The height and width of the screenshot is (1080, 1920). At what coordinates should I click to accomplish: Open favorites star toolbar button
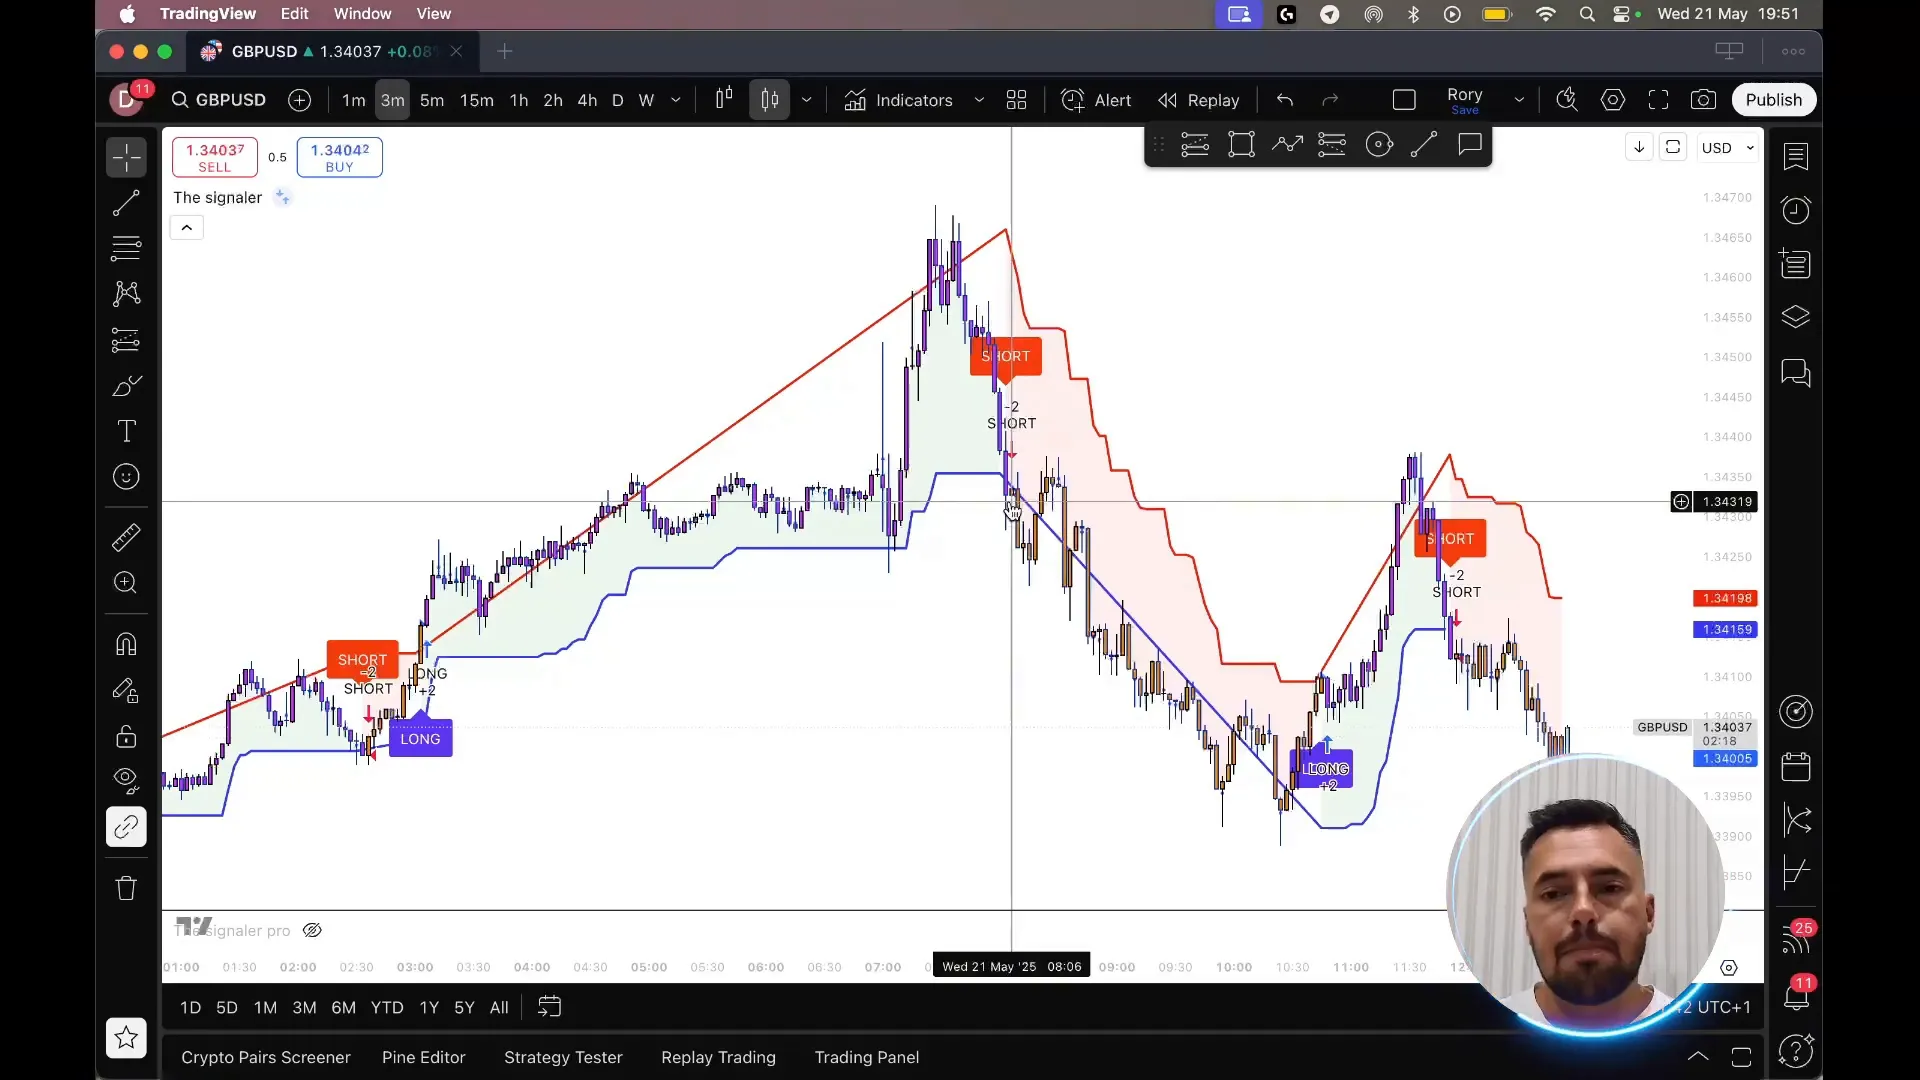pos(126,1038)
